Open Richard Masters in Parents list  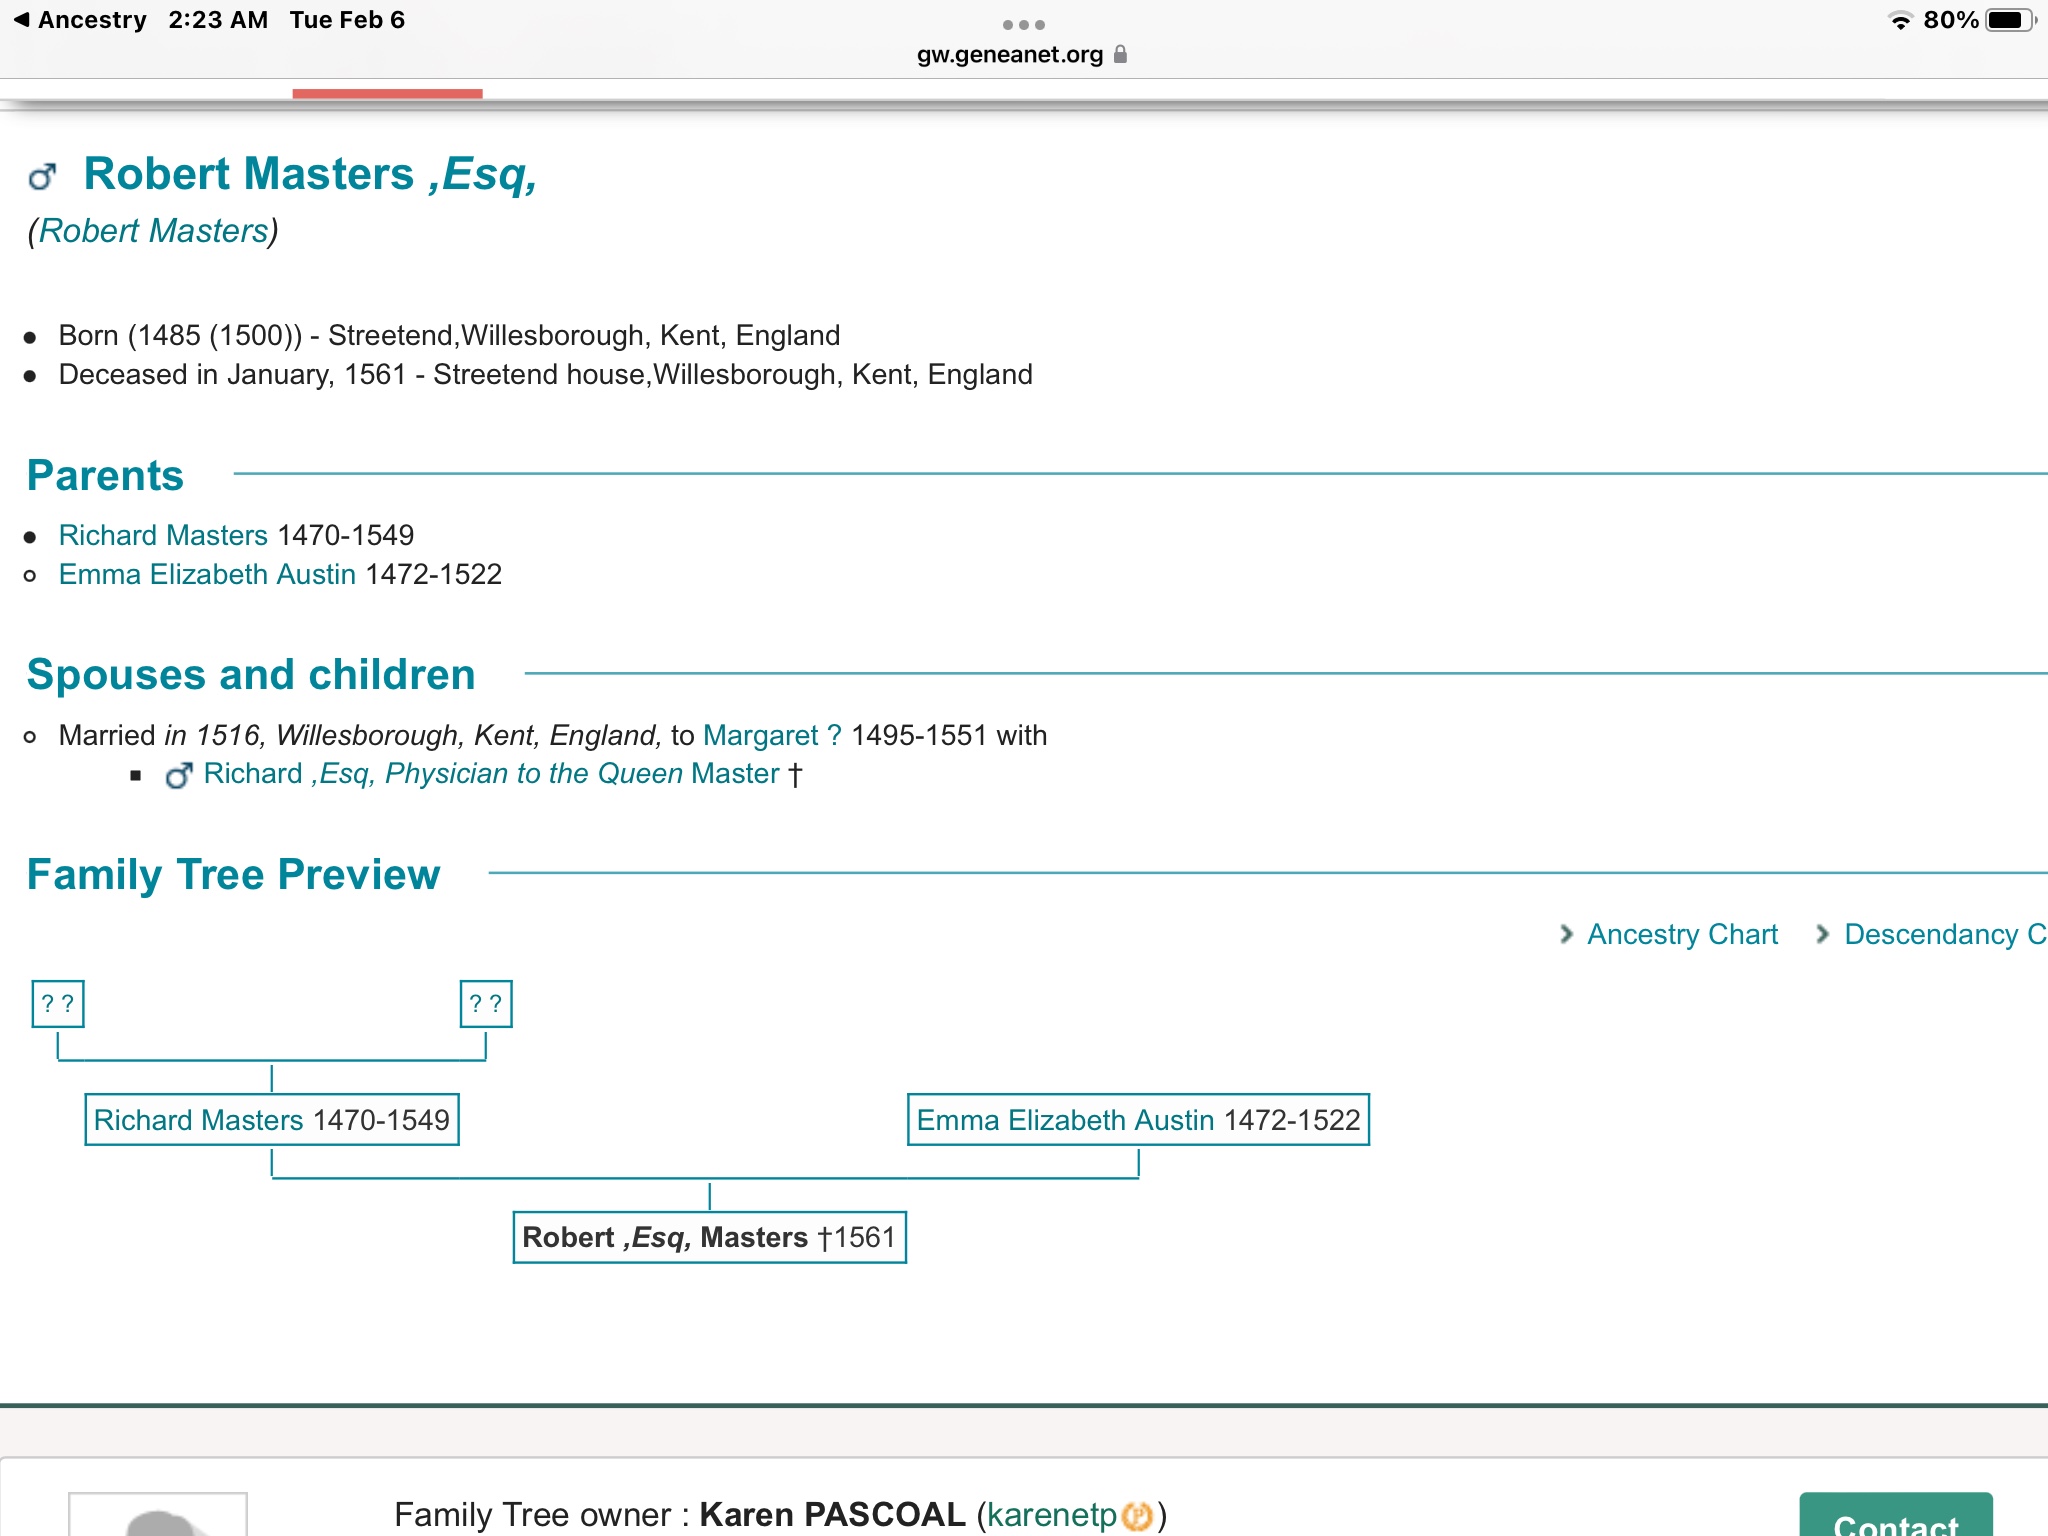[x=163, y=535]
